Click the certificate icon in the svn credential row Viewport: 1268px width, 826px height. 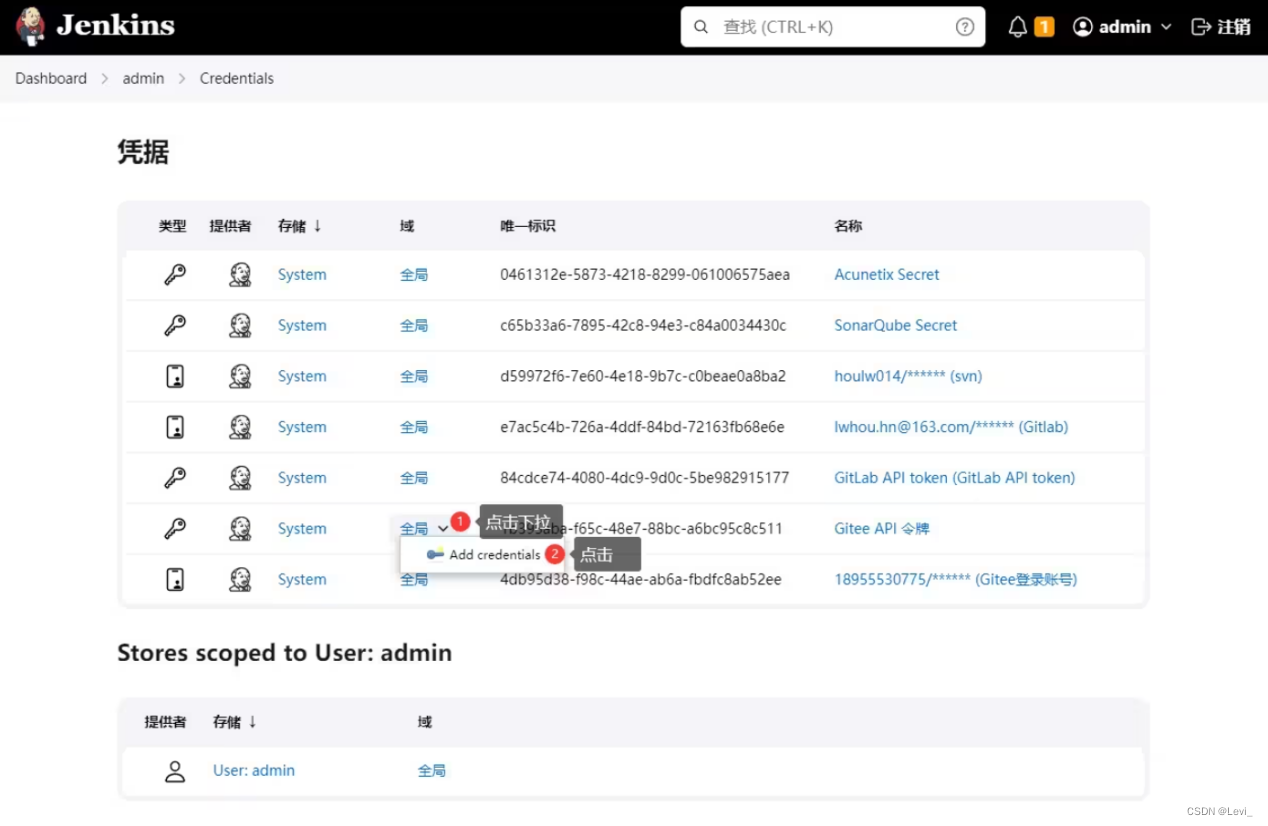pos(175,376)
